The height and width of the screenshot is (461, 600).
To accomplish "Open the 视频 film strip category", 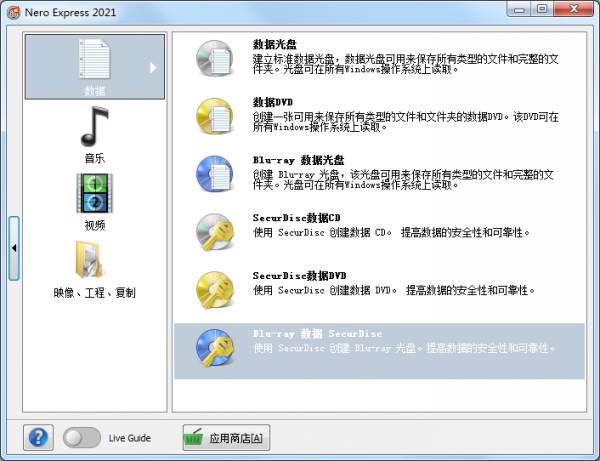I will (94, 200).
